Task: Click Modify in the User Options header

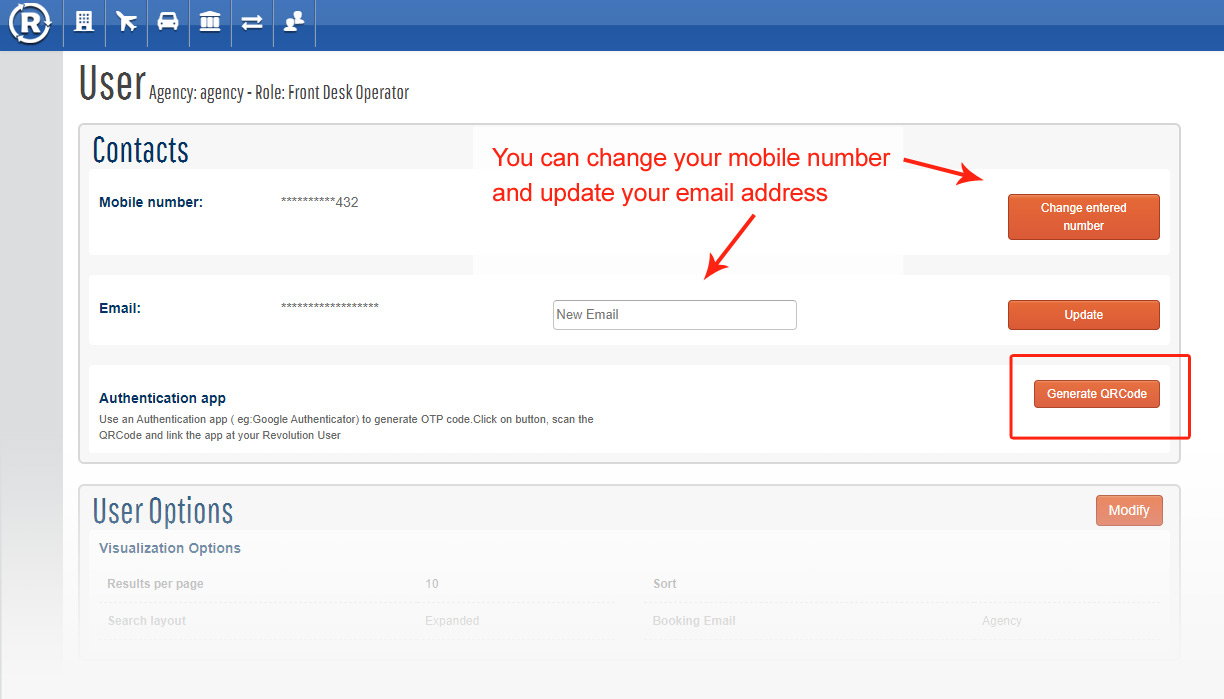Action: point(1129,510)
